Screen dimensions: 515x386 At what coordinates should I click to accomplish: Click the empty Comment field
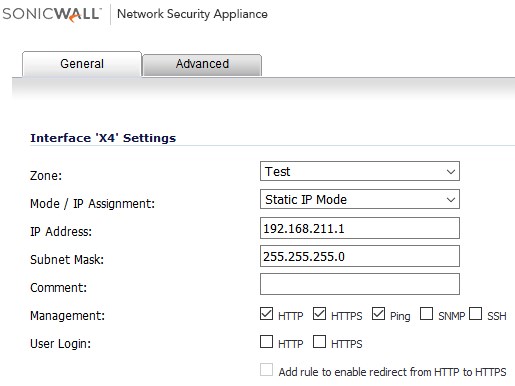(360, 284)
